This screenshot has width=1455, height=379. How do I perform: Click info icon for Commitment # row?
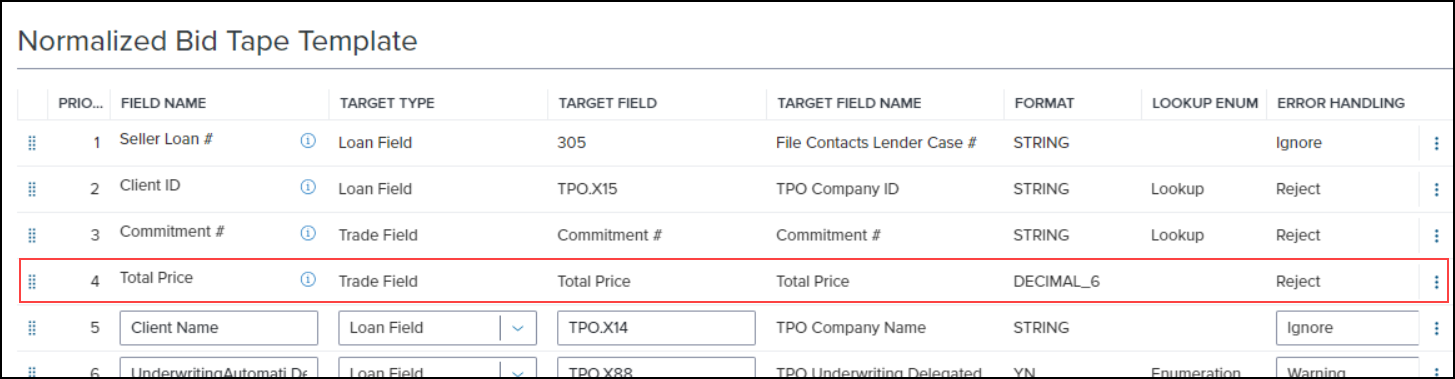coord(308,233)
